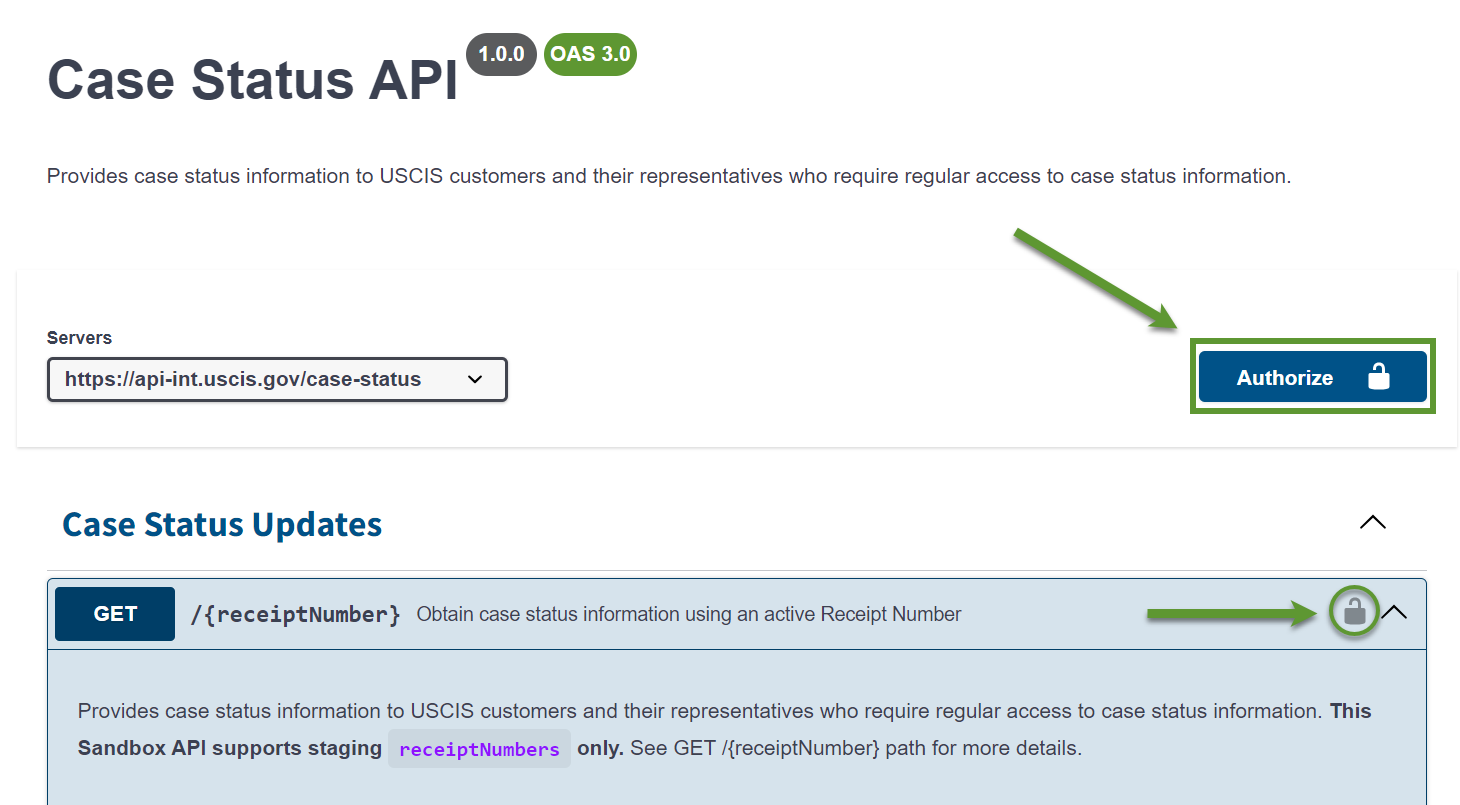
Task: Select the Case Status Updates heading
Action: tap(222, 525)
